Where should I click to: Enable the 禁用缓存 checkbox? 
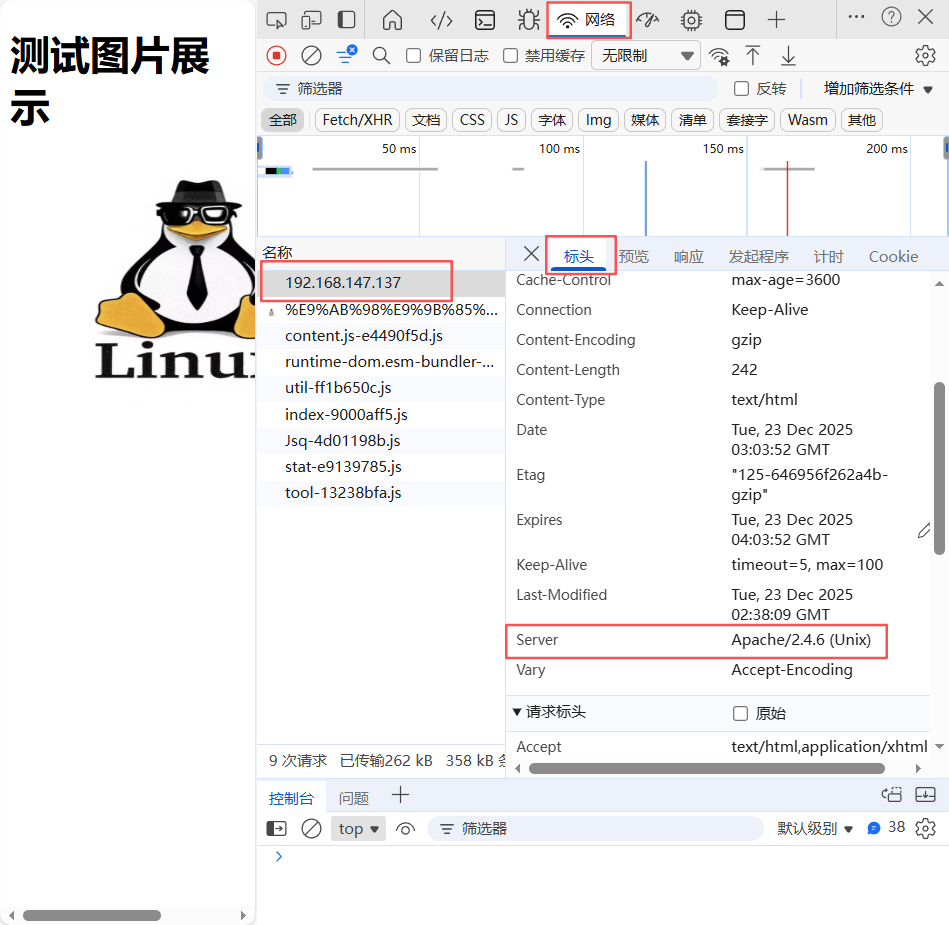pyautogui.click(x=510, y=56)
